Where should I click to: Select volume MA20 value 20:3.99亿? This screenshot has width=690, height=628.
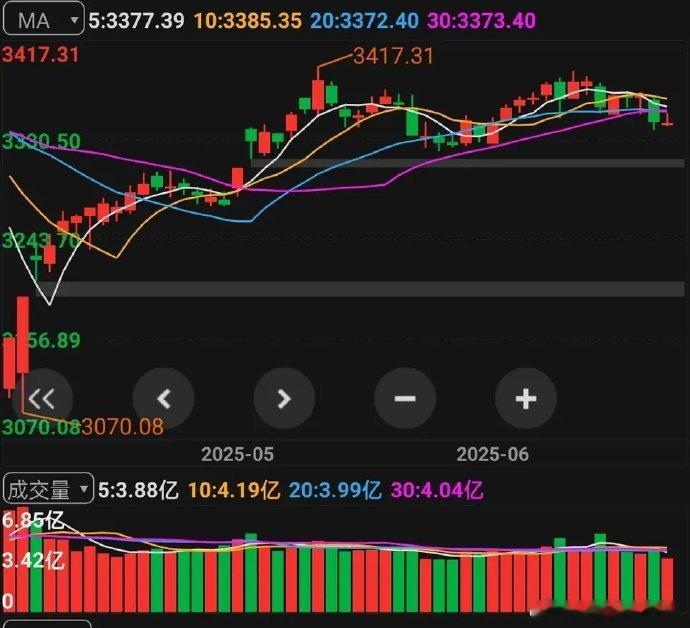tap(335, 490)
